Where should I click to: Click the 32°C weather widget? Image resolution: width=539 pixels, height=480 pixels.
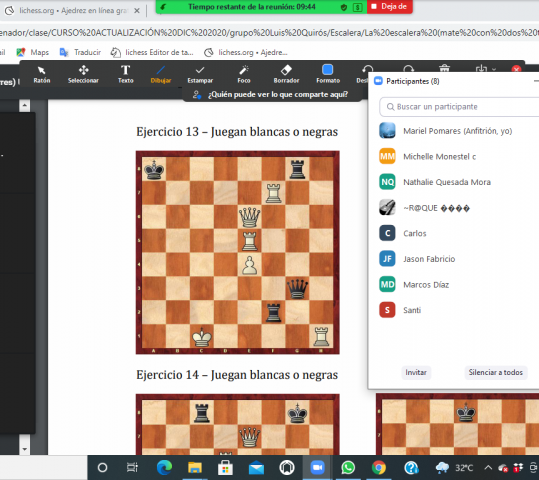(454, 468)
